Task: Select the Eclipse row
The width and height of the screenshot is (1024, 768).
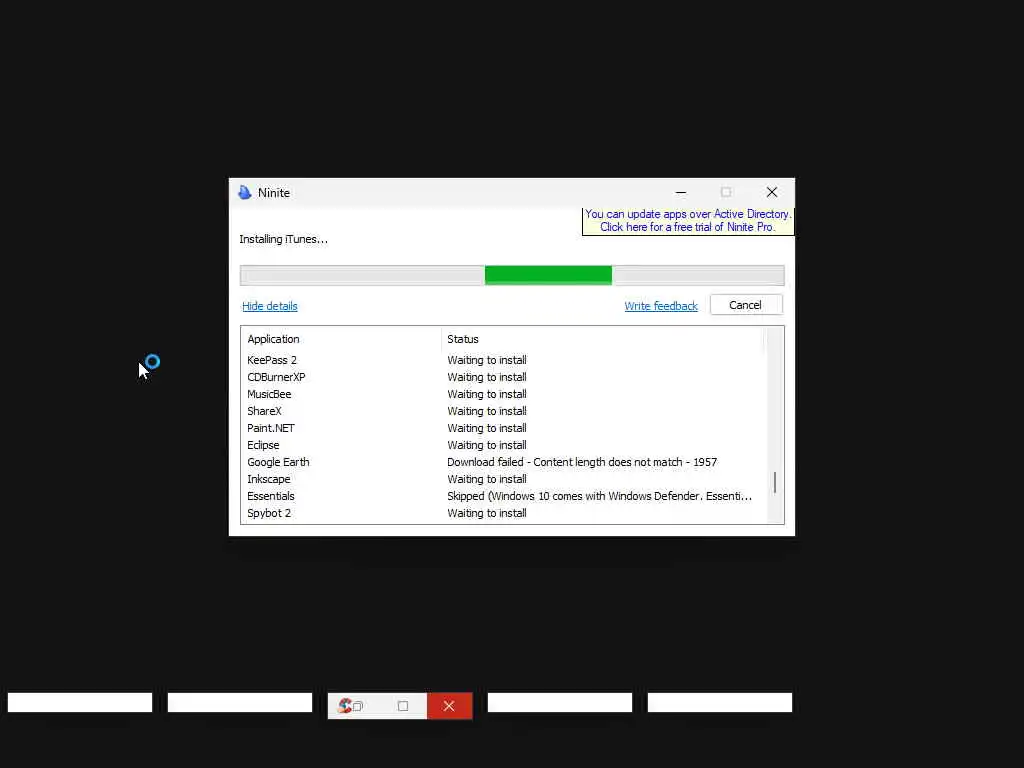Action: (504, 445)
